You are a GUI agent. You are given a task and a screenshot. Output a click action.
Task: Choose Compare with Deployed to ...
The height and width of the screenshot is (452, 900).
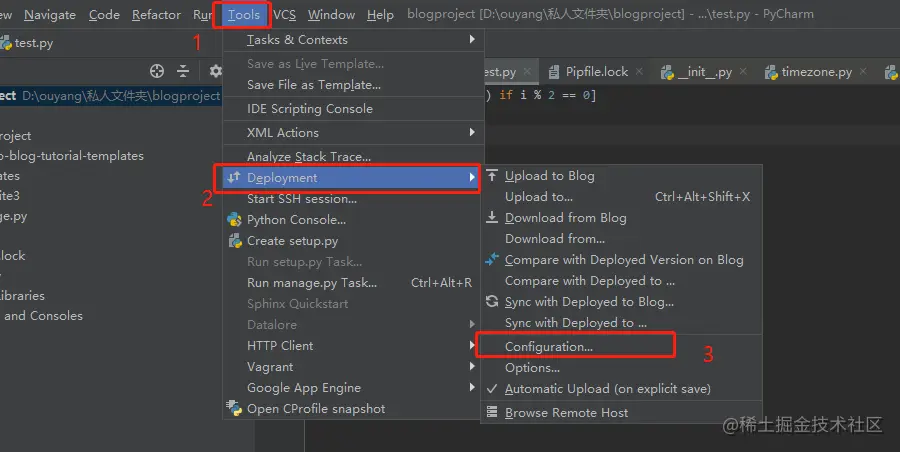[x=622, y=281]
